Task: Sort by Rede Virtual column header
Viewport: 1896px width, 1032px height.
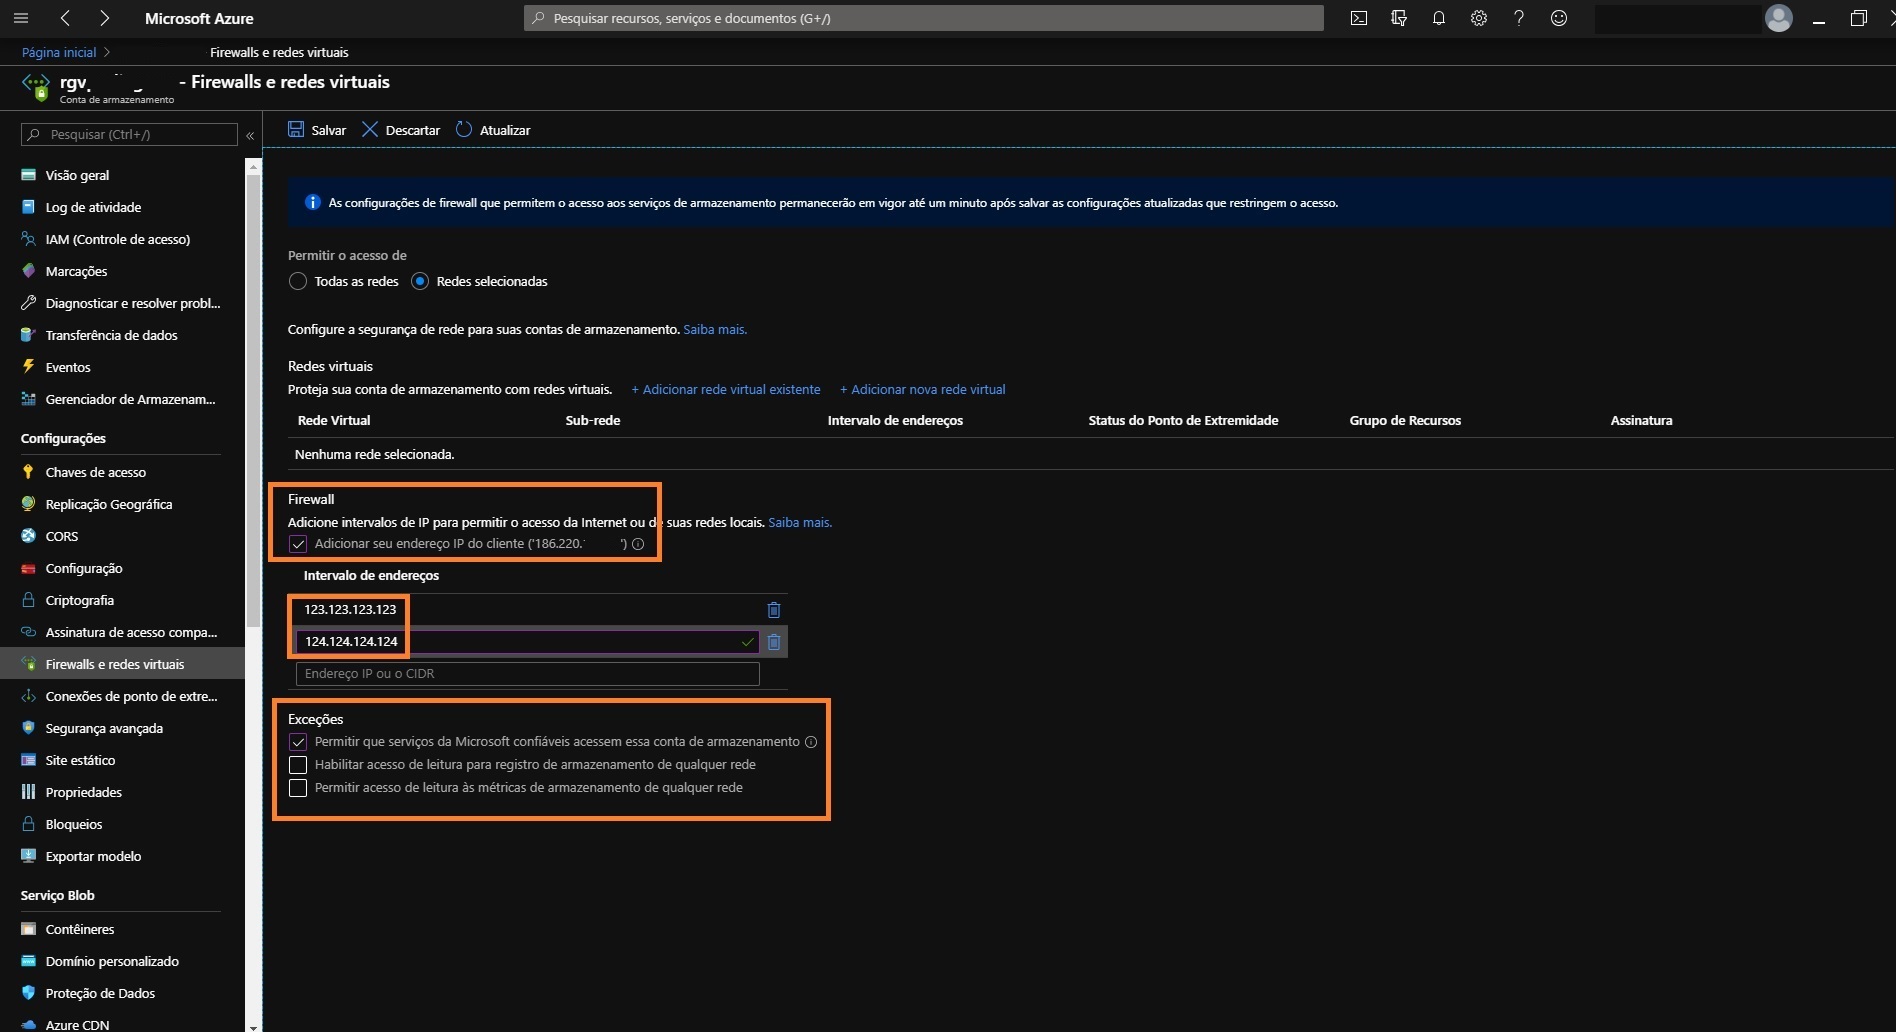Action: 334,420
